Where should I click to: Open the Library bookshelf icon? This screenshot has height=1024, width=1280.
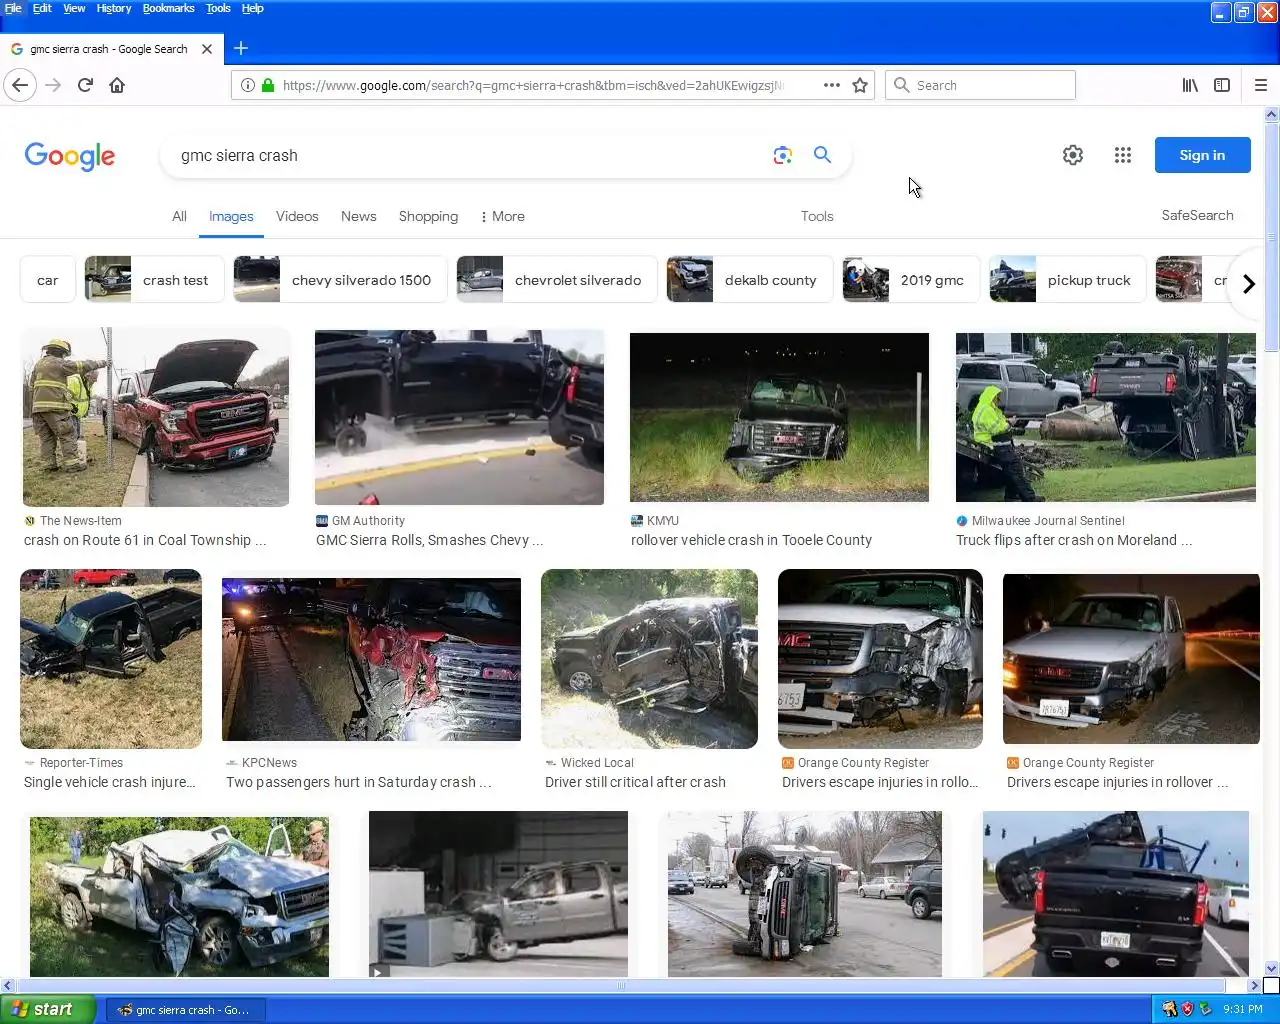1190,85
